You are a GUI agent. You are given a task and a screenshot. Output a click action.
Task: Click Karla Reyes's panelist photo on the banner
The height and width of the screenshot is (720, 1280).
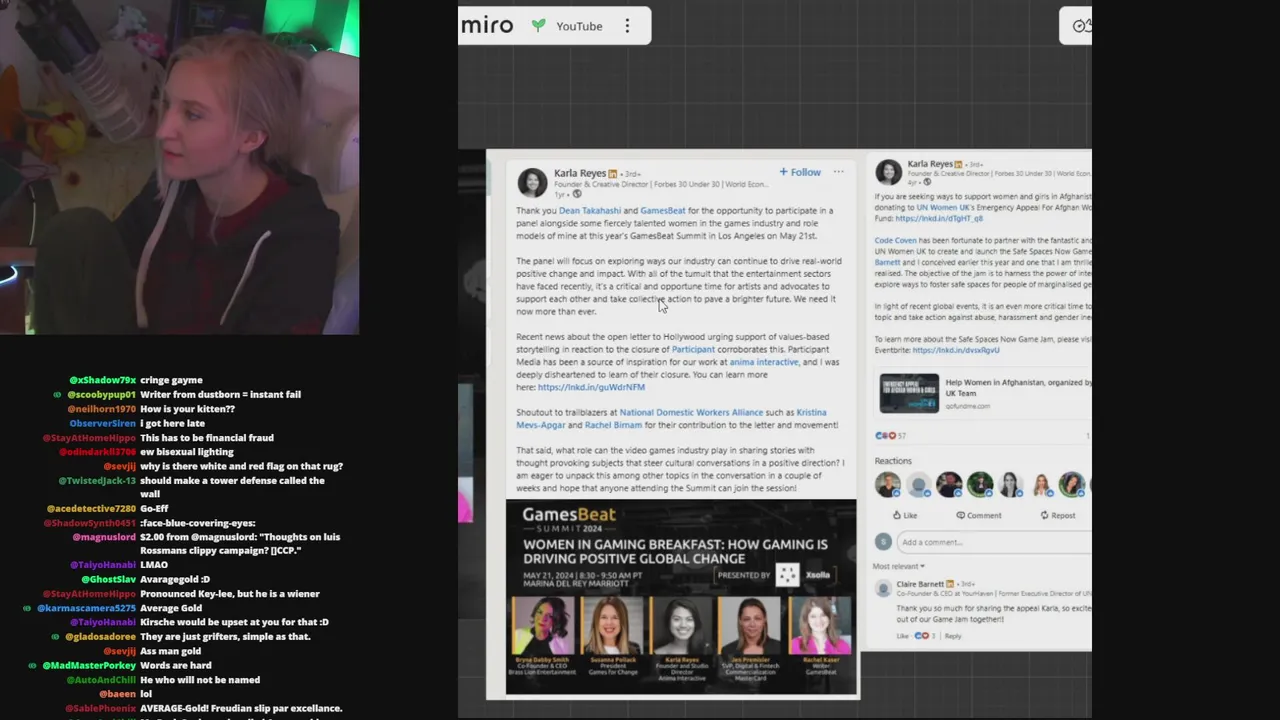(681, 627)
